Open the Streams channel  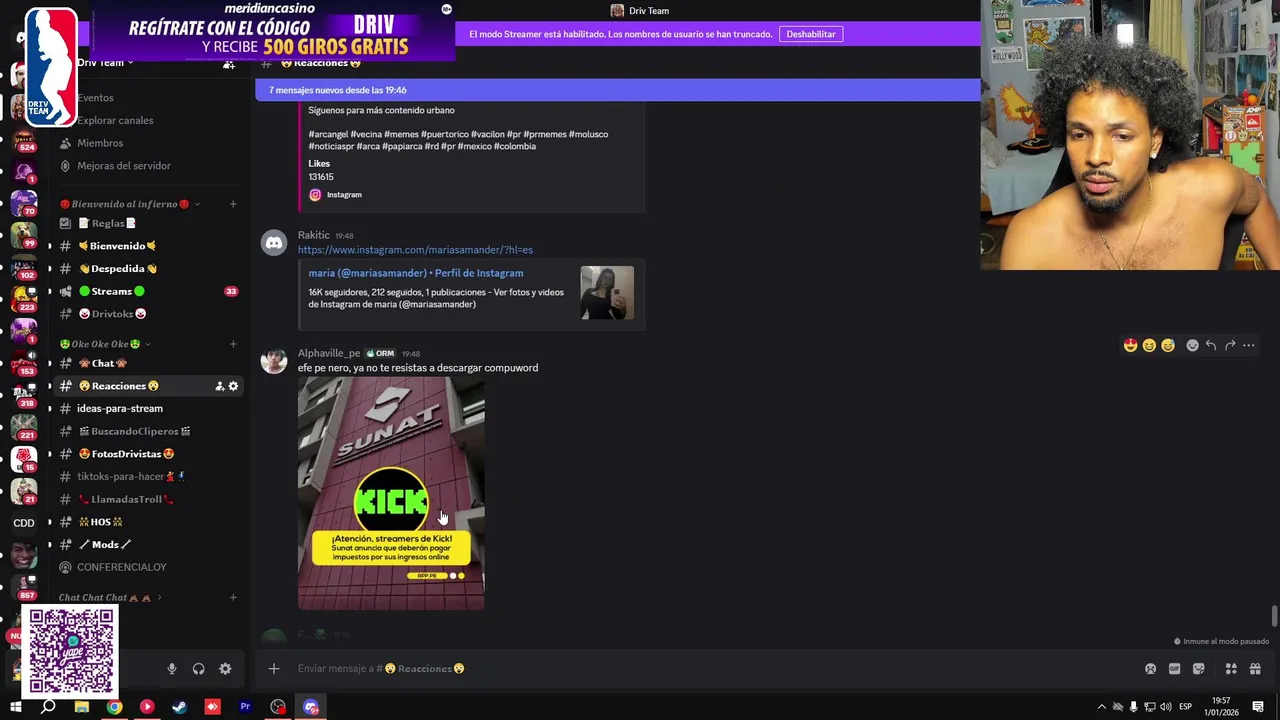[x=150, y=291]
